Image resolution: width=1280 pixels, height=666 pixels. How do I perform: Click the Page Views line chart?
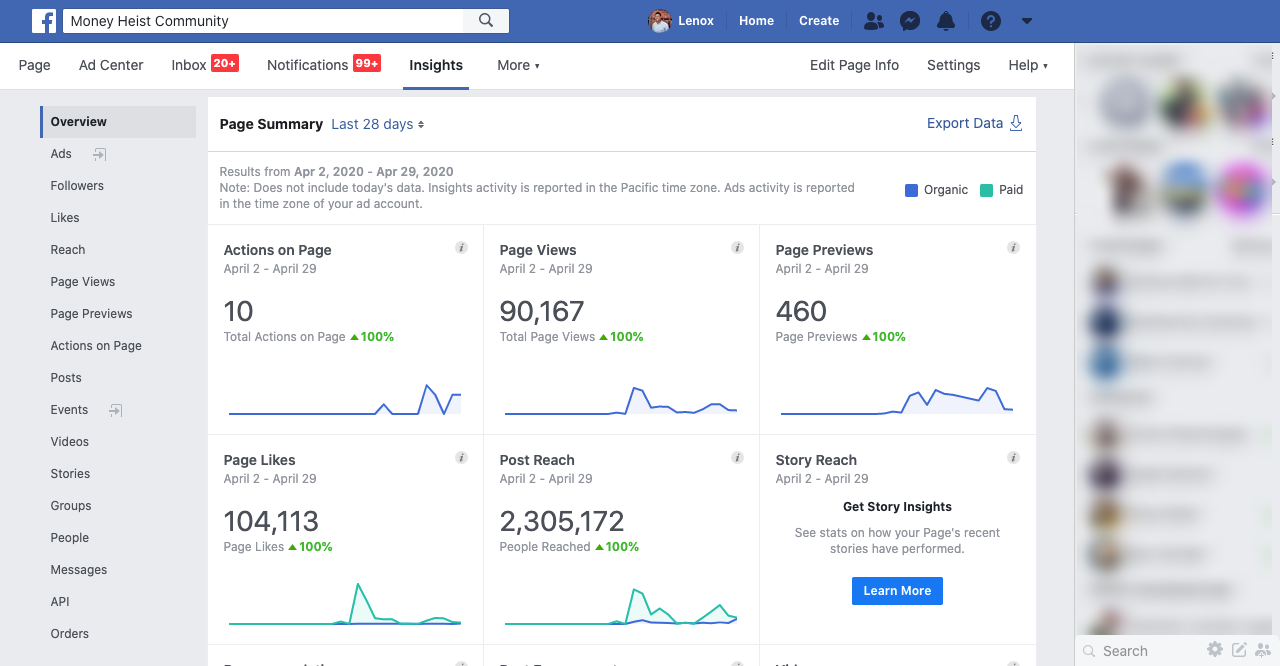pyautogui.click(x=621, y=400)
